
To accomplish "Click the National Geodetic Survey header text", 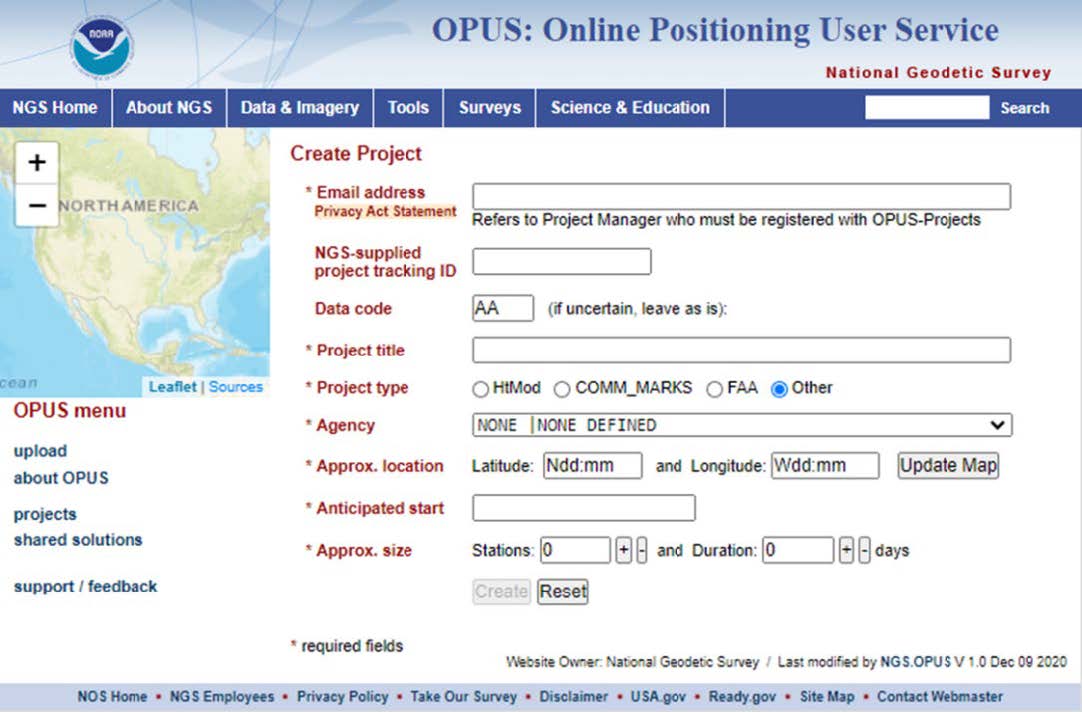I will [x=938, y=72].
